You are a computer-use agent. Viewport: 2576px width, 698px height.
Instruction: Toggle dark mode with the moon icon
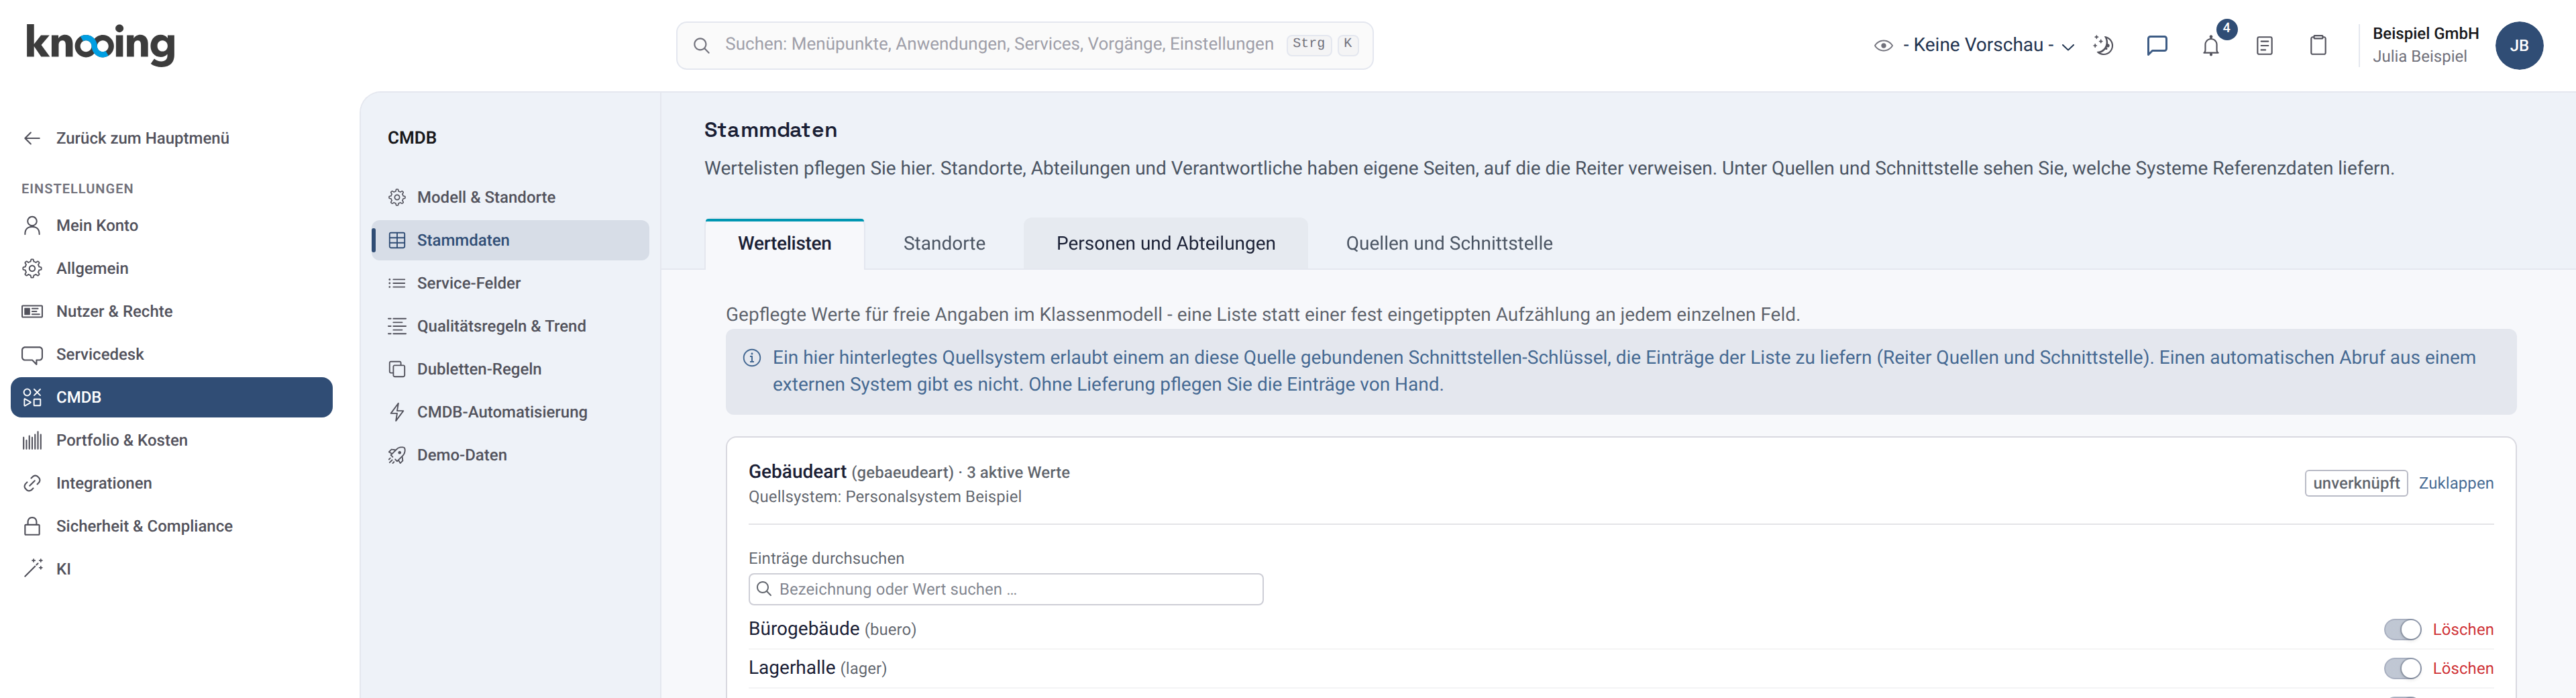point(2103,45)
